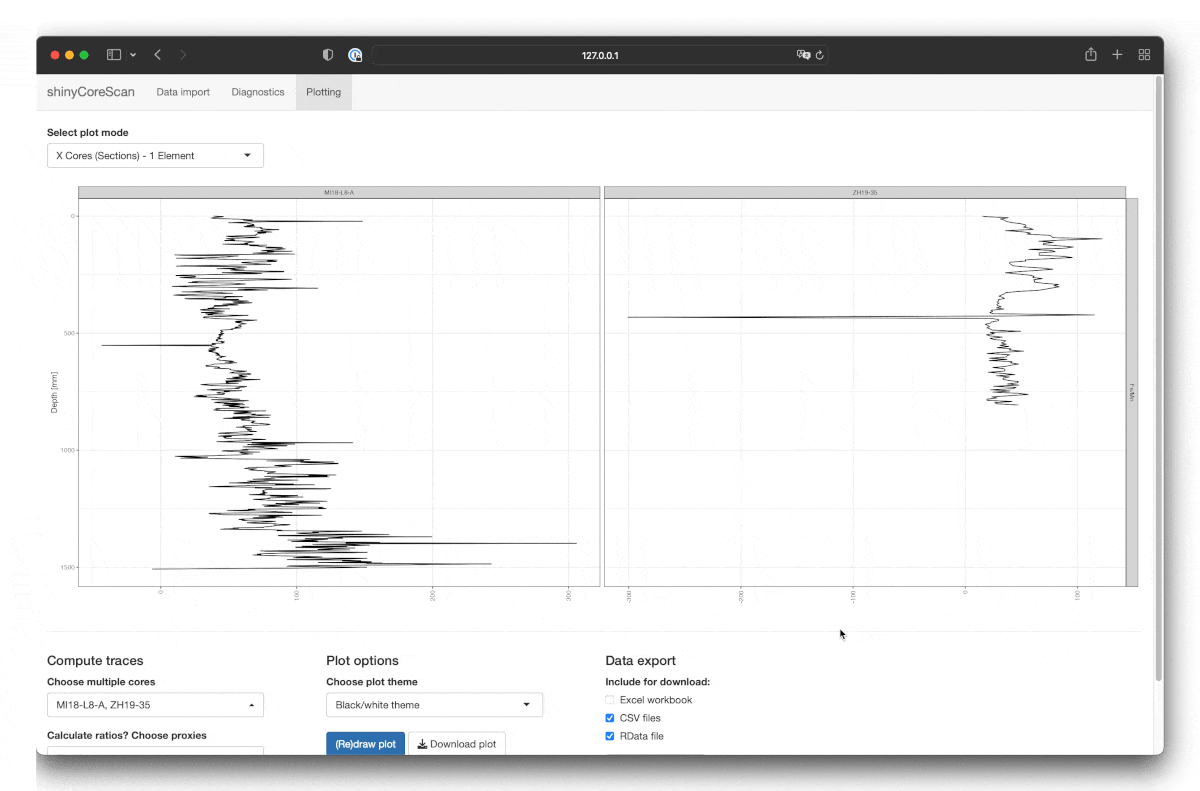Viewport: 1200px width, 791px height.
Task: Click the privacy shield icon
Action: (328, 55)
